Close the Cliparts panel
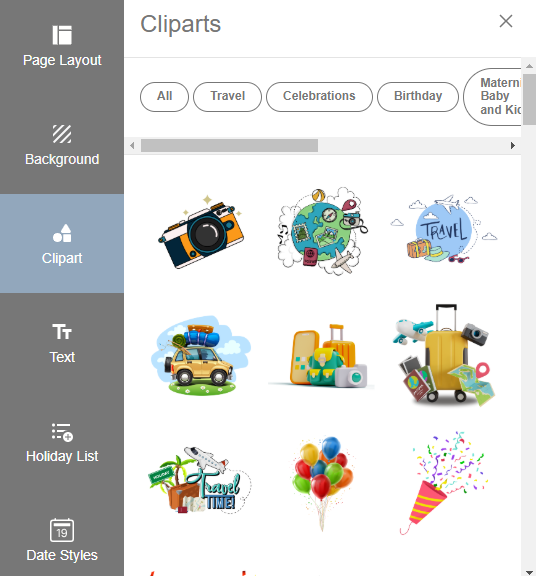Image resolution: width=536 pixels, height=576 pixels. point(506,21)
